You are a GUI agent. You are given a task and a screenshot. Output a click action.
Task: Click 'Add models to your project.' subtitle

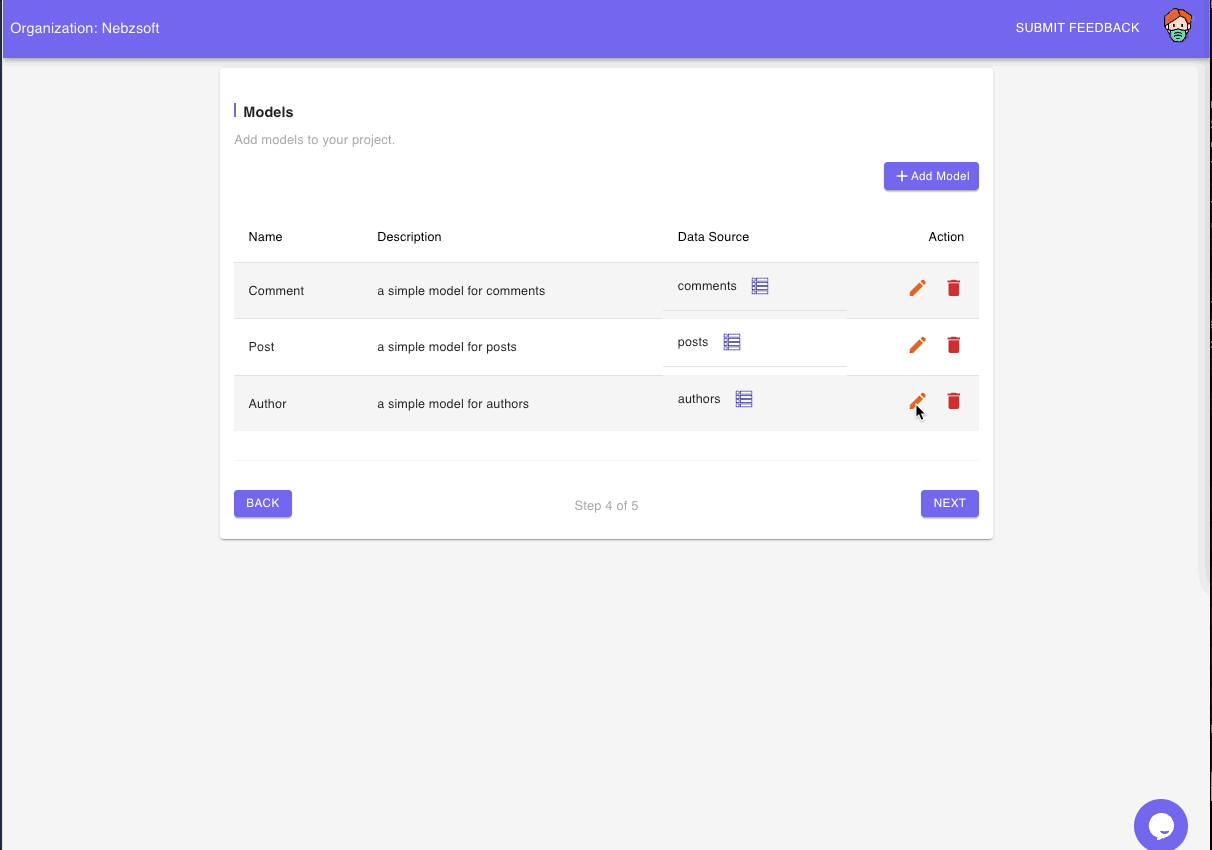[315, 140]
